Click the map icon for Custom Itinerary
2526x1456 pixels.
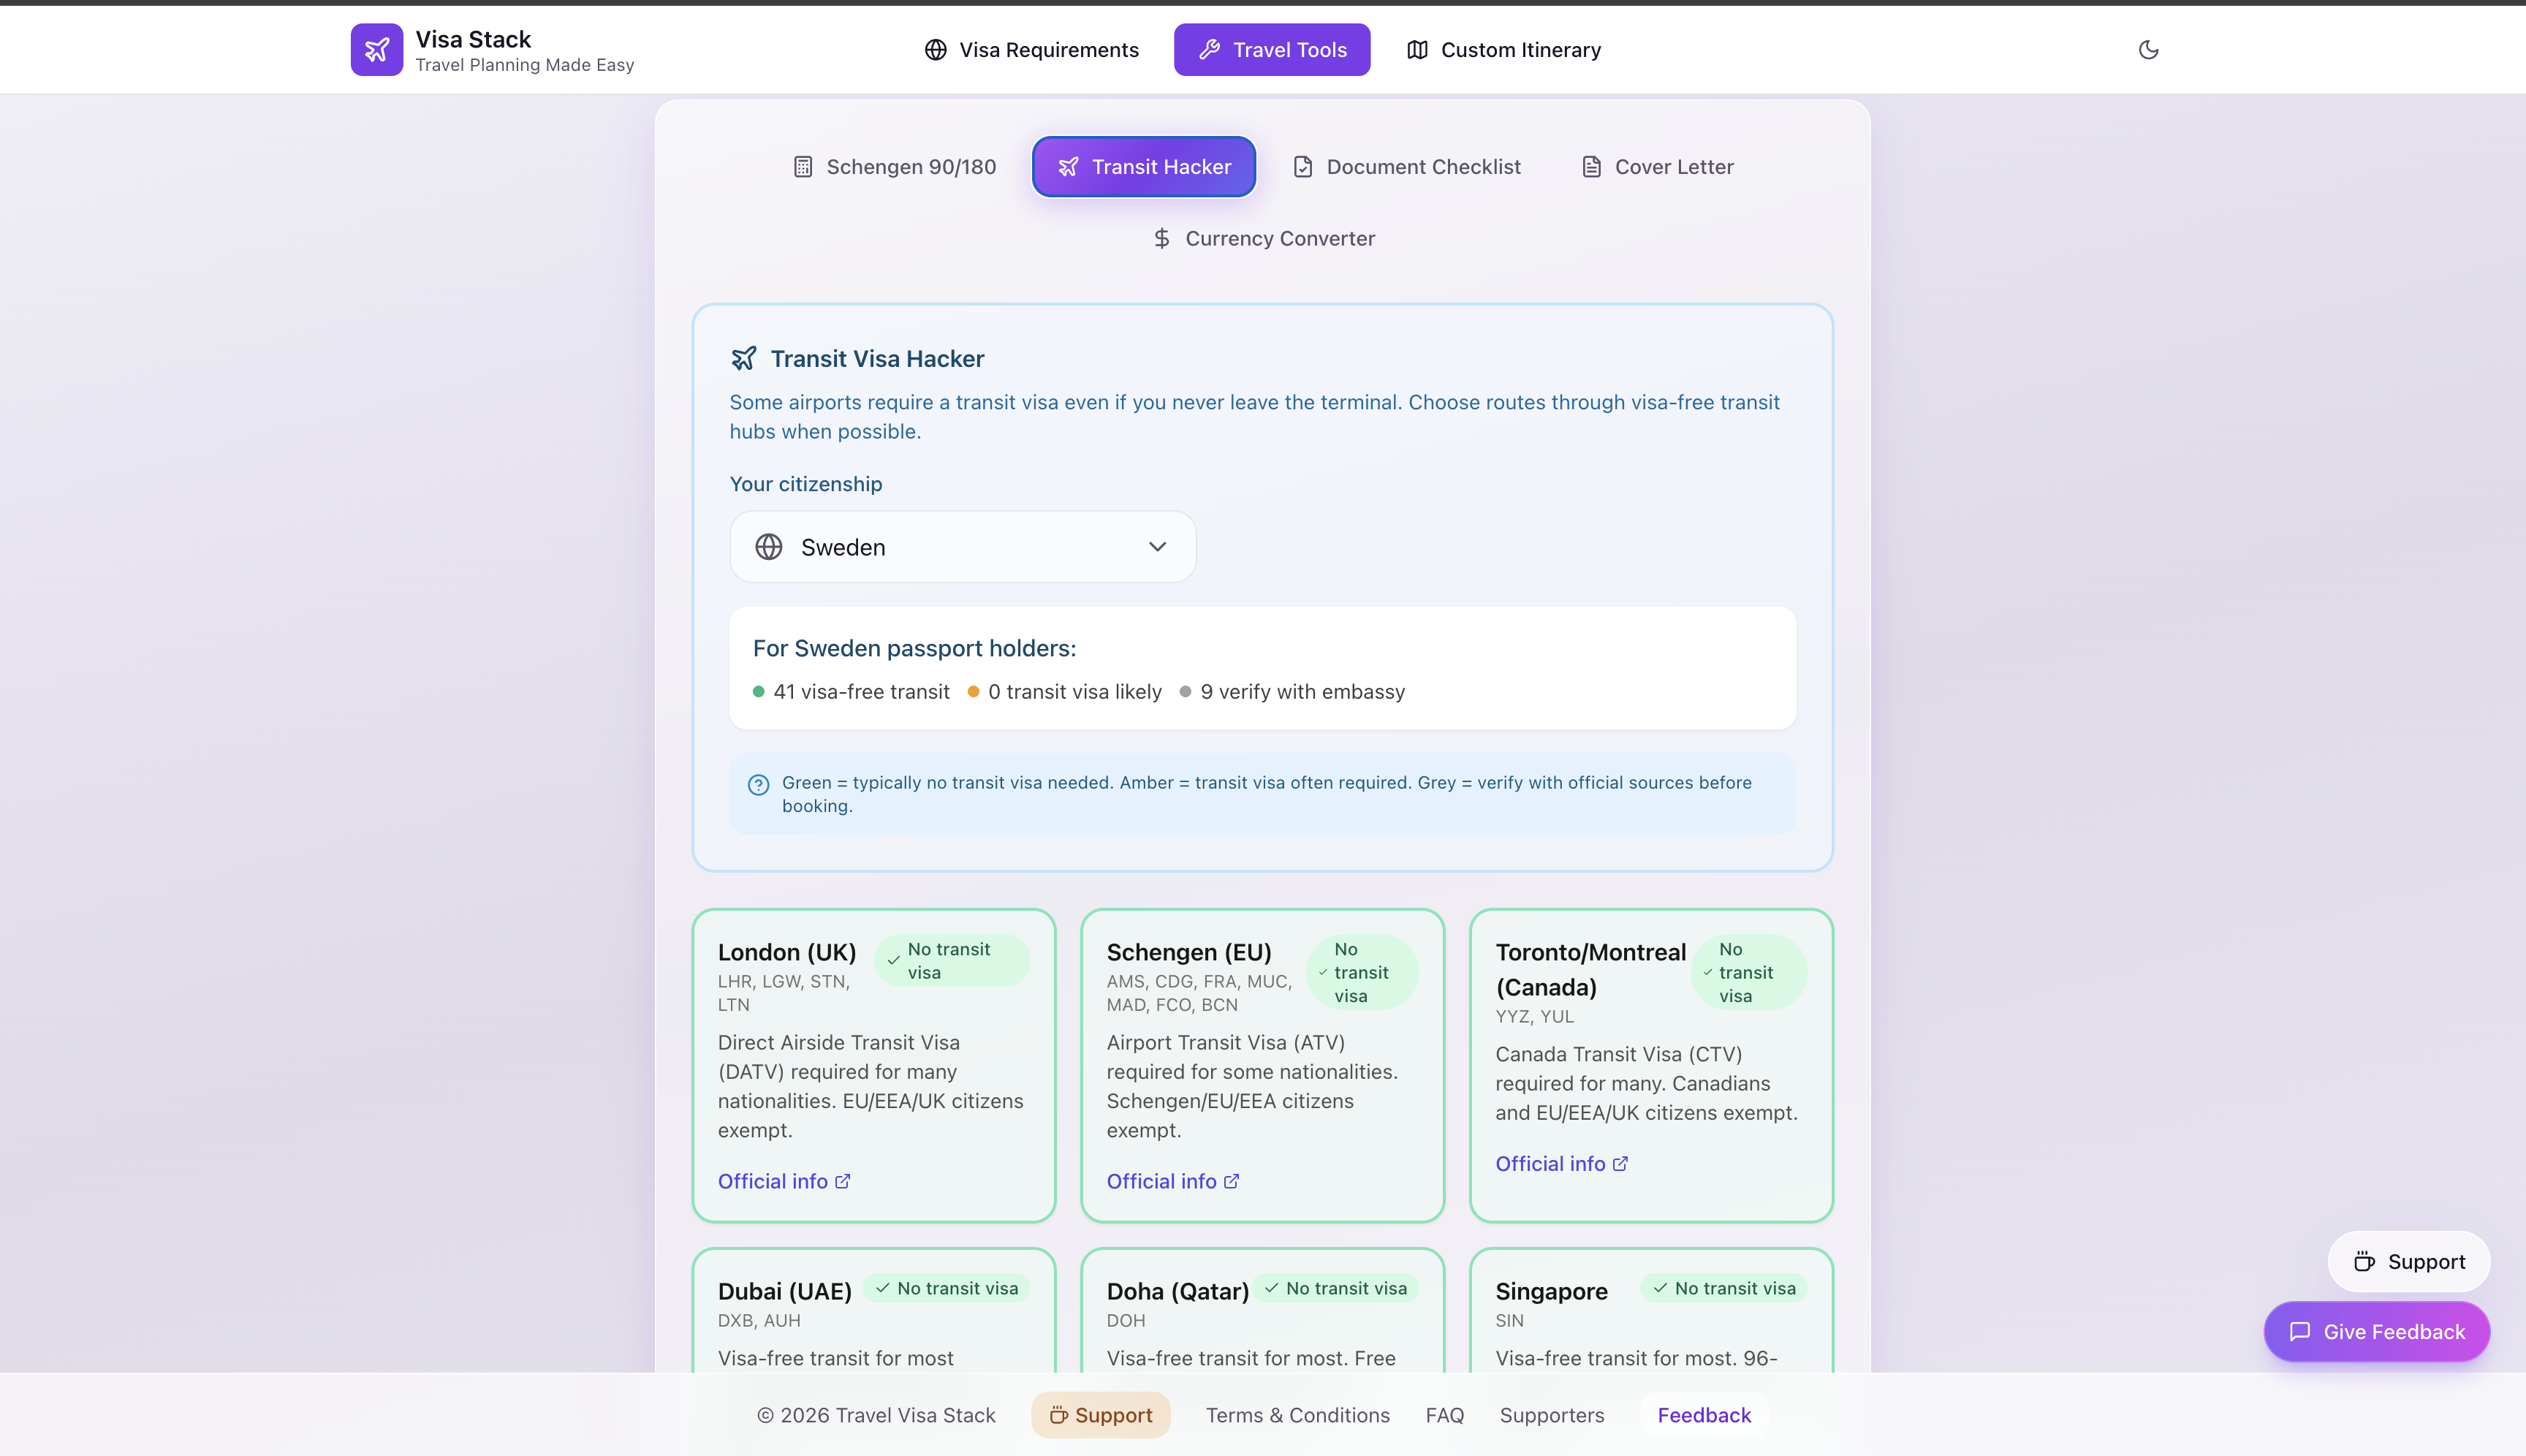point(1417,50)
